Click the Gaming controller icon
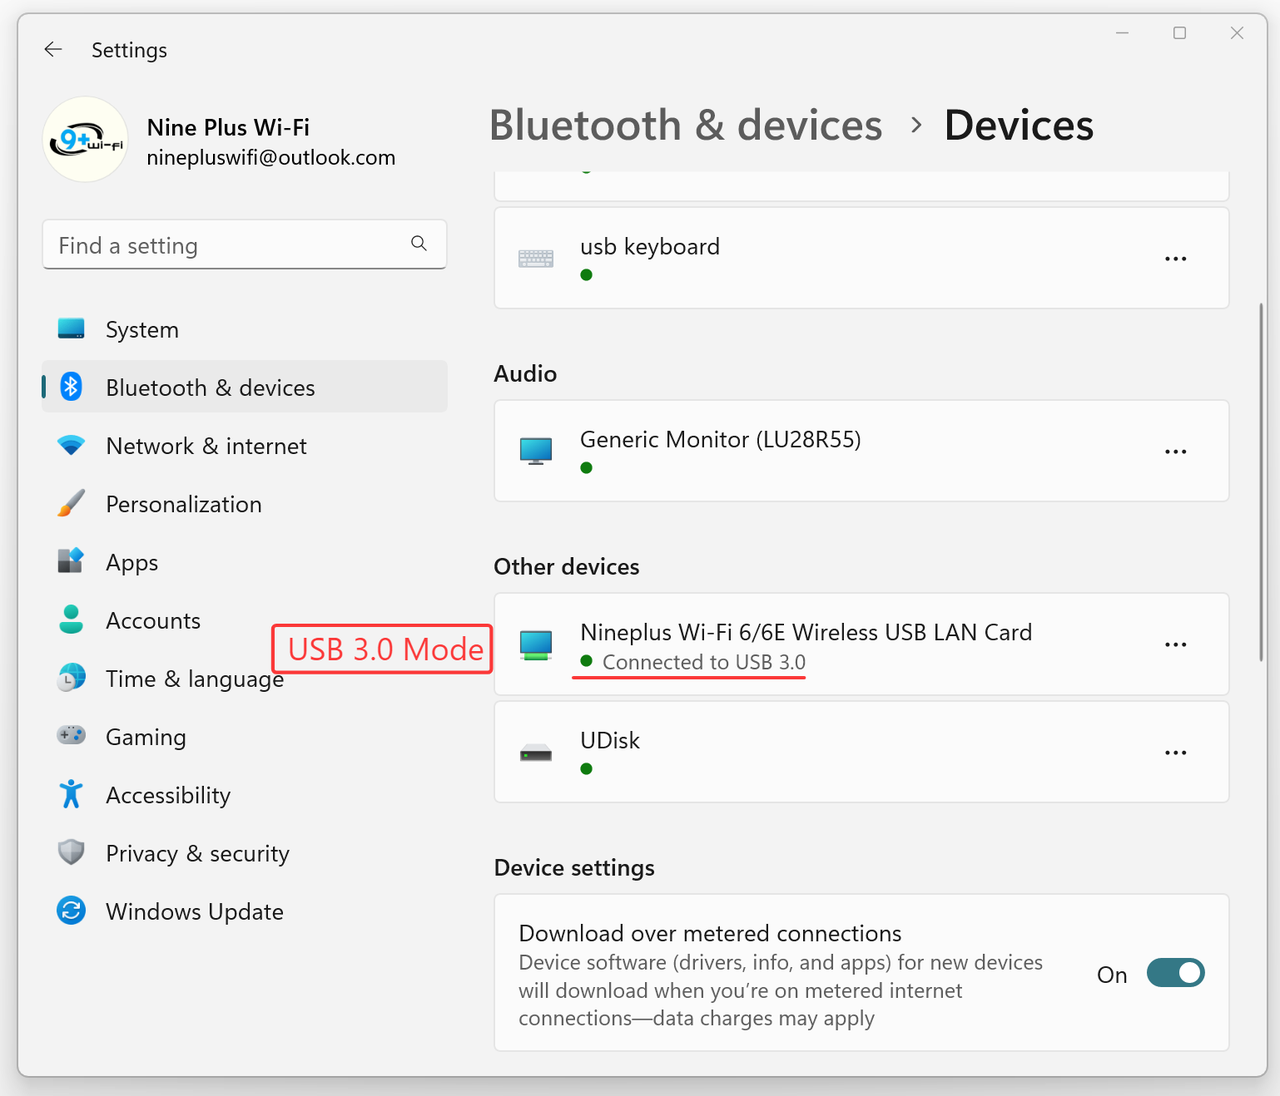This screenshot has width=1280, height=1096. (x=71, y=735)
